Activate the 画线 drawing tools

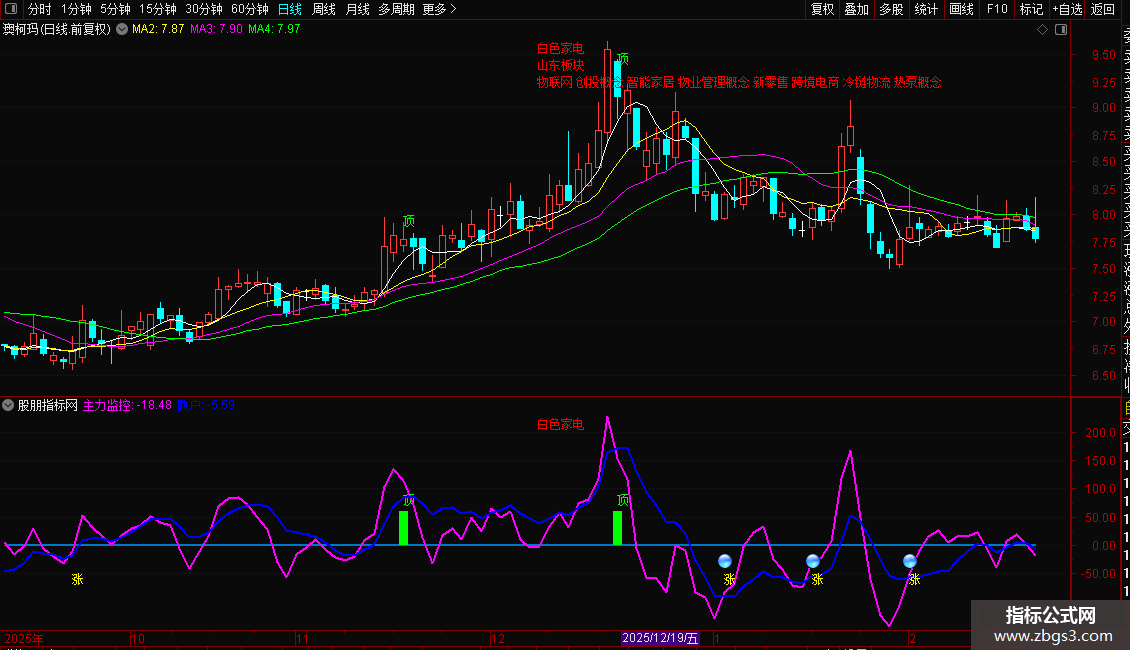tap(961, 9)
